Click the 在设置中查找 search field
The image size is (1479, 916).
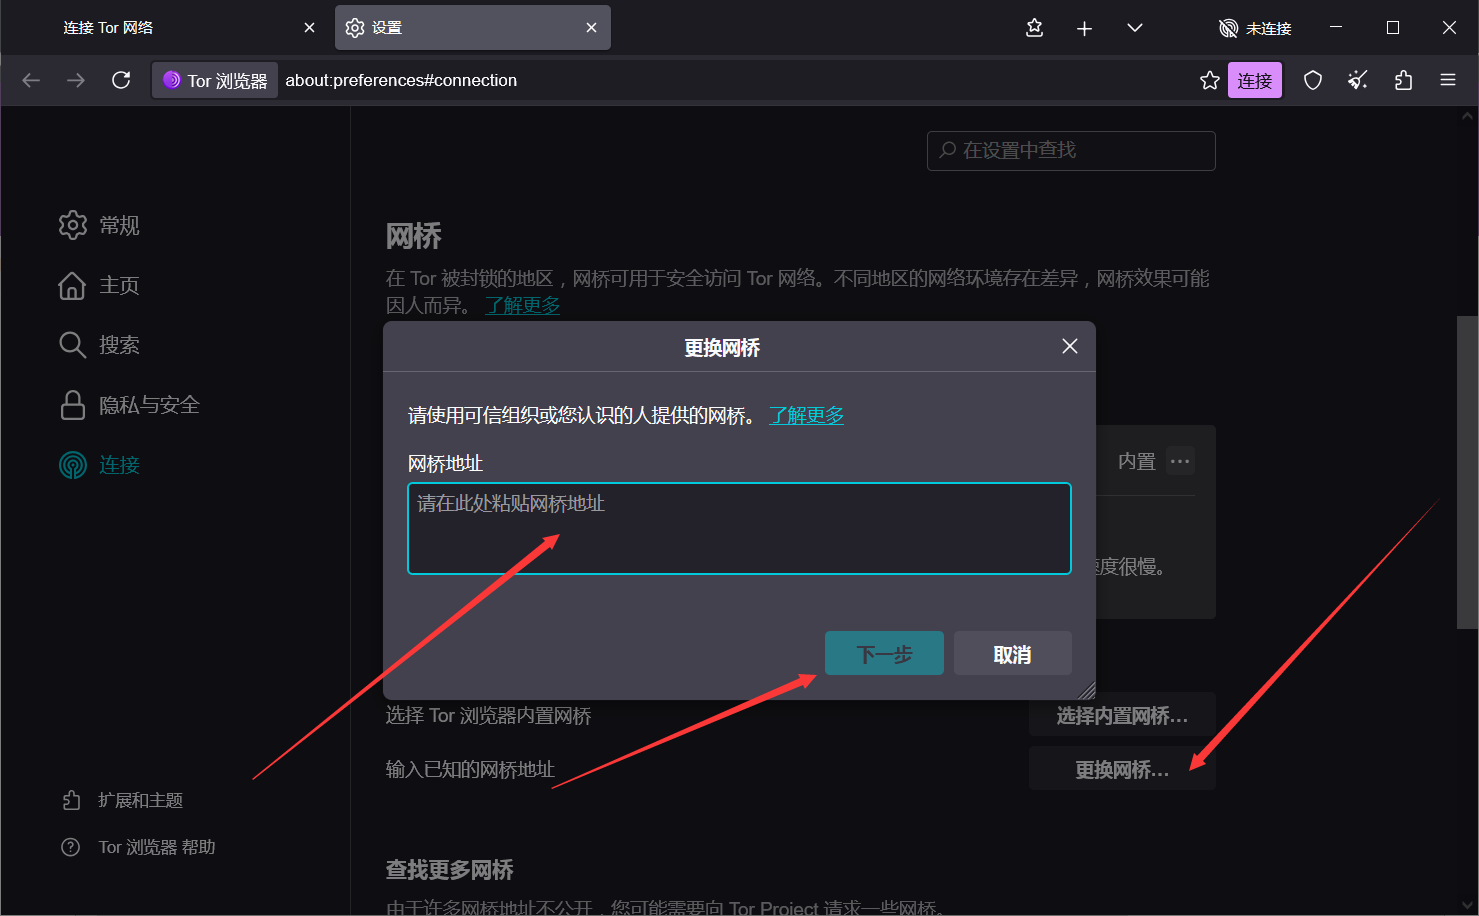(x=1070, y=151)
